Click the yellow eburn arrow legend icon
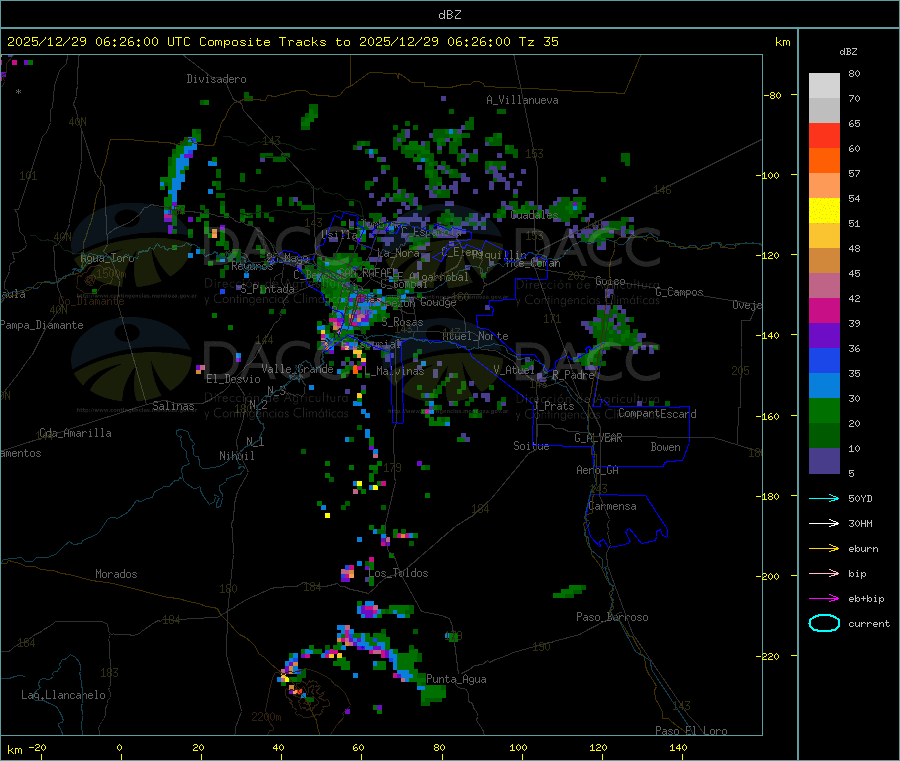 [824, 549]
